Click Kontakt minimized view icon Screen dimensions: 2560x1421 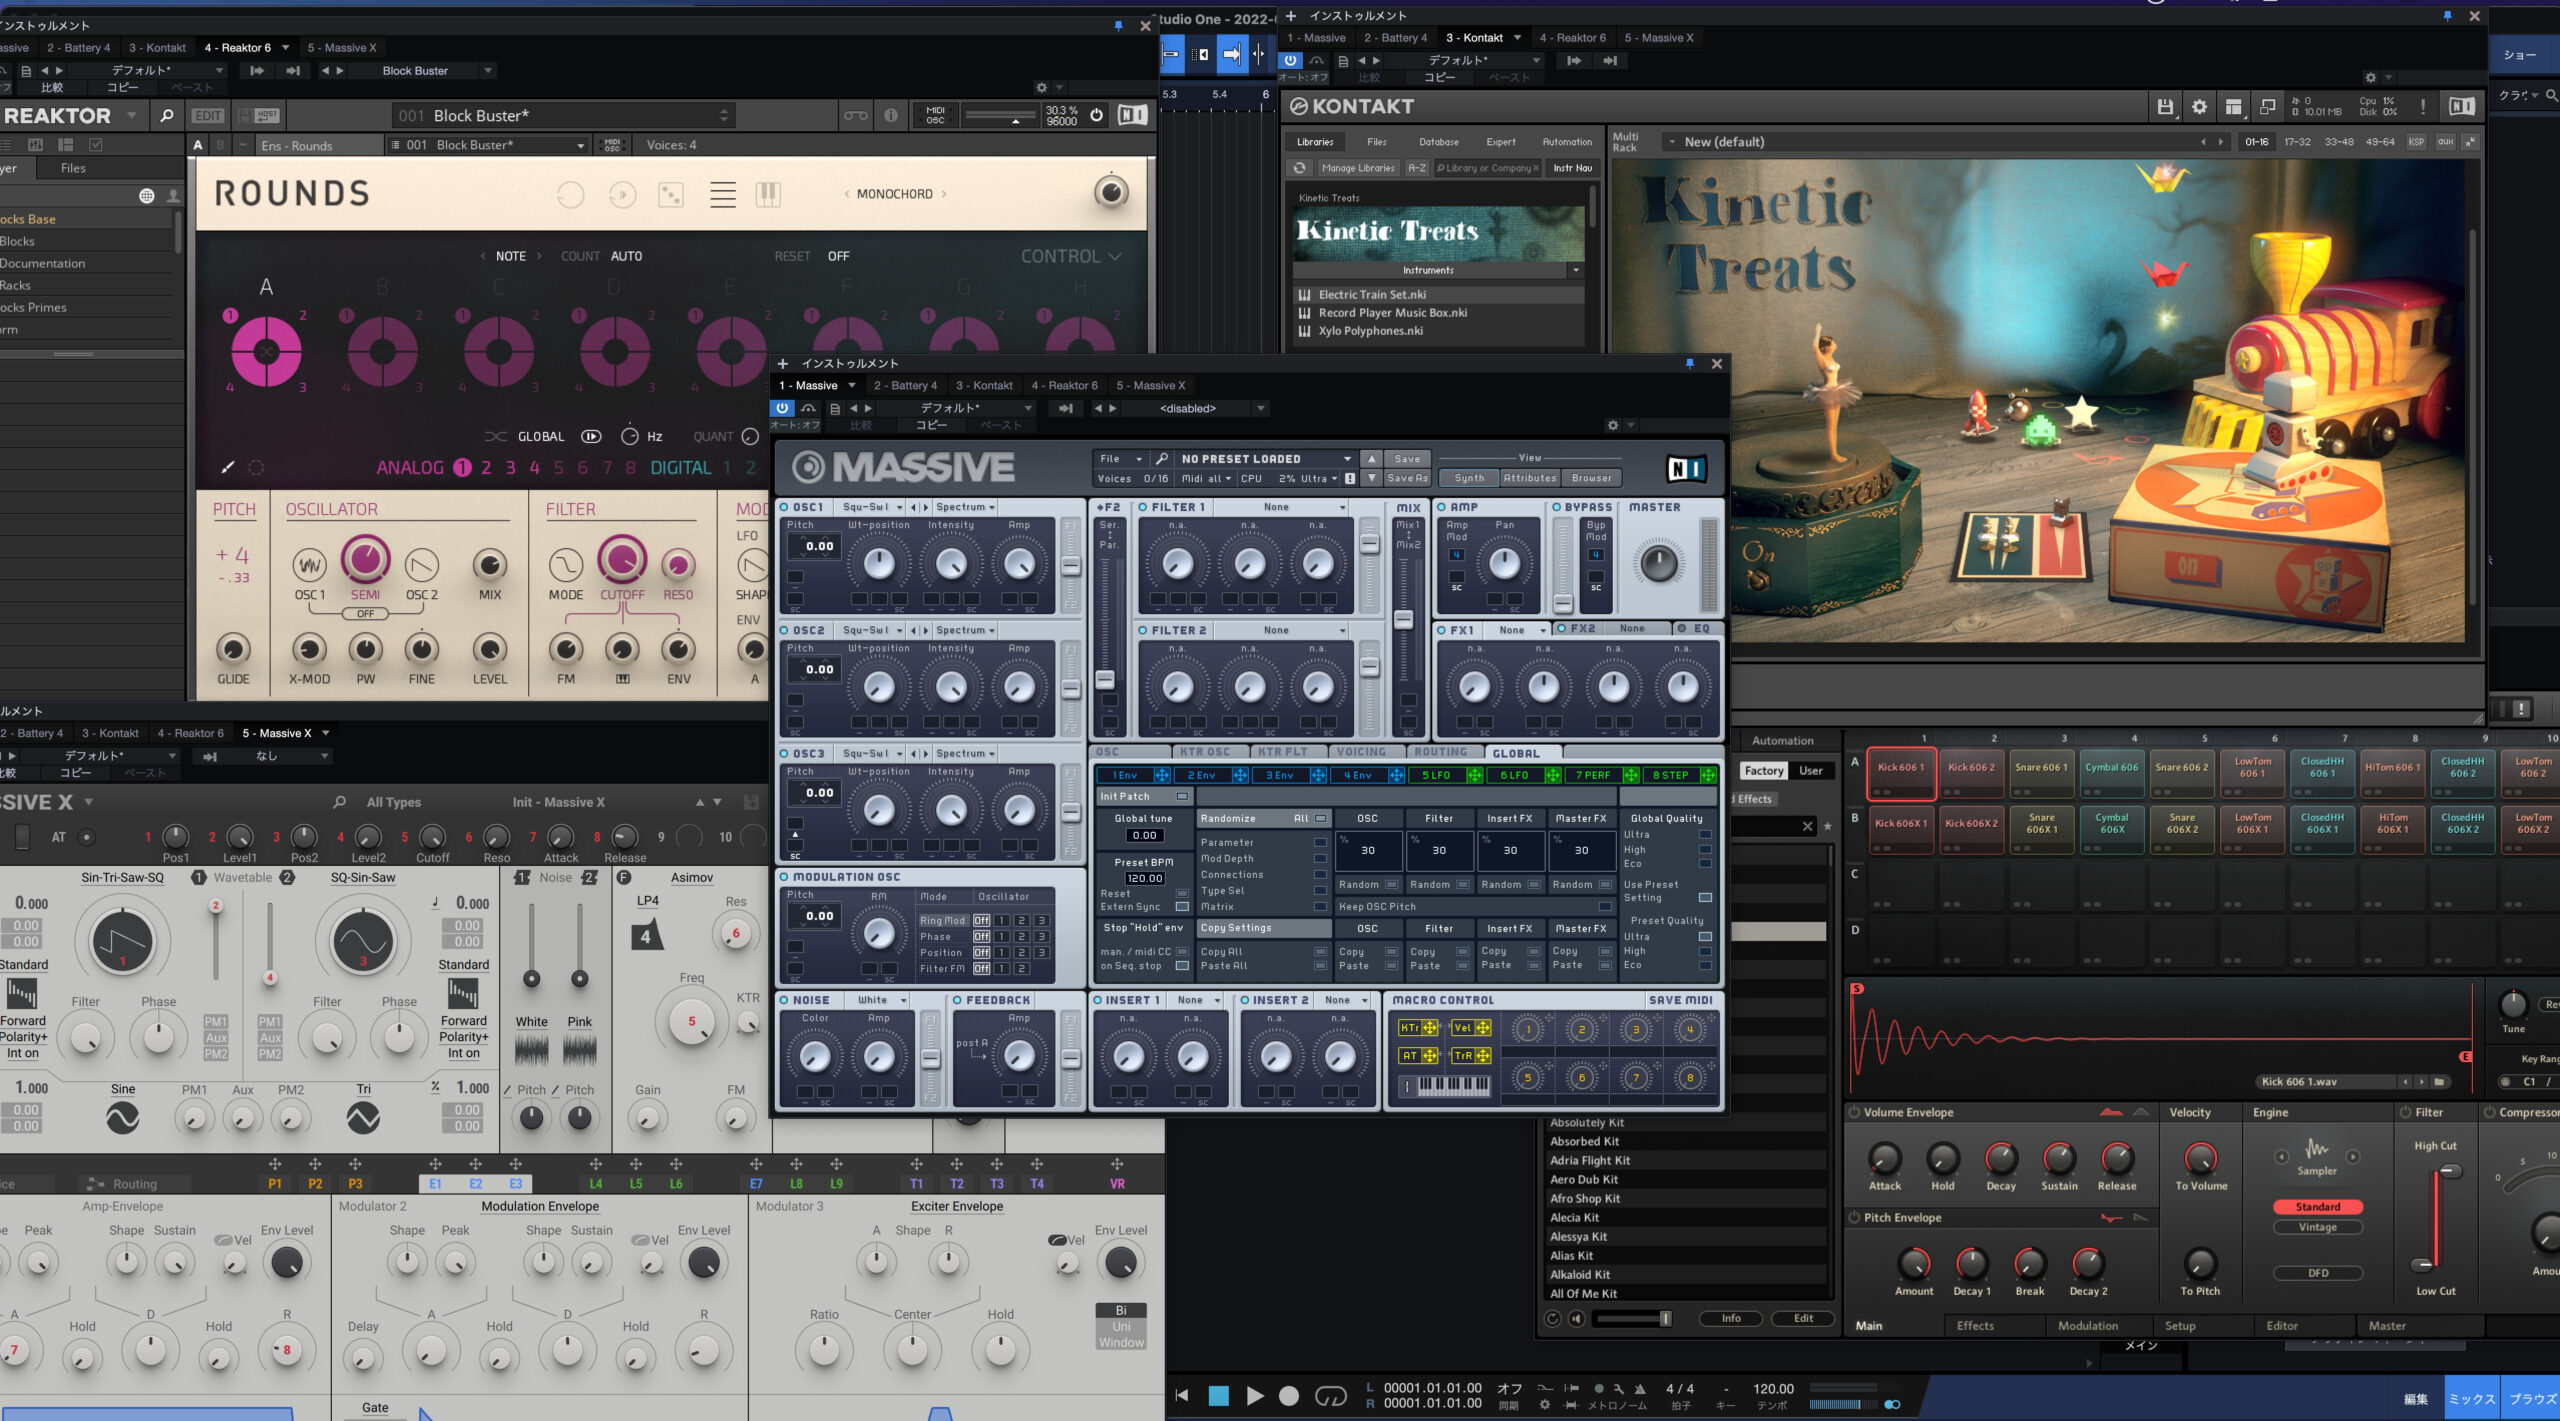[x=2267, y=107]
